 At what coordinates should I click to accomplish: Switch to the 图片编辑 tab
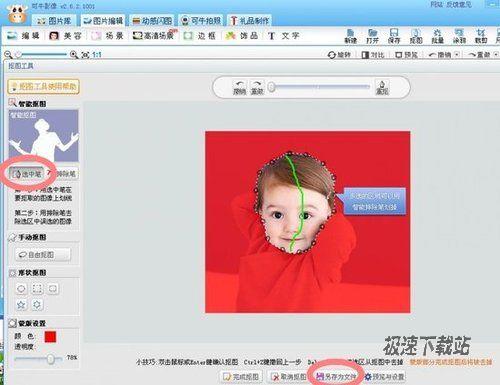[x=103, y=21]
